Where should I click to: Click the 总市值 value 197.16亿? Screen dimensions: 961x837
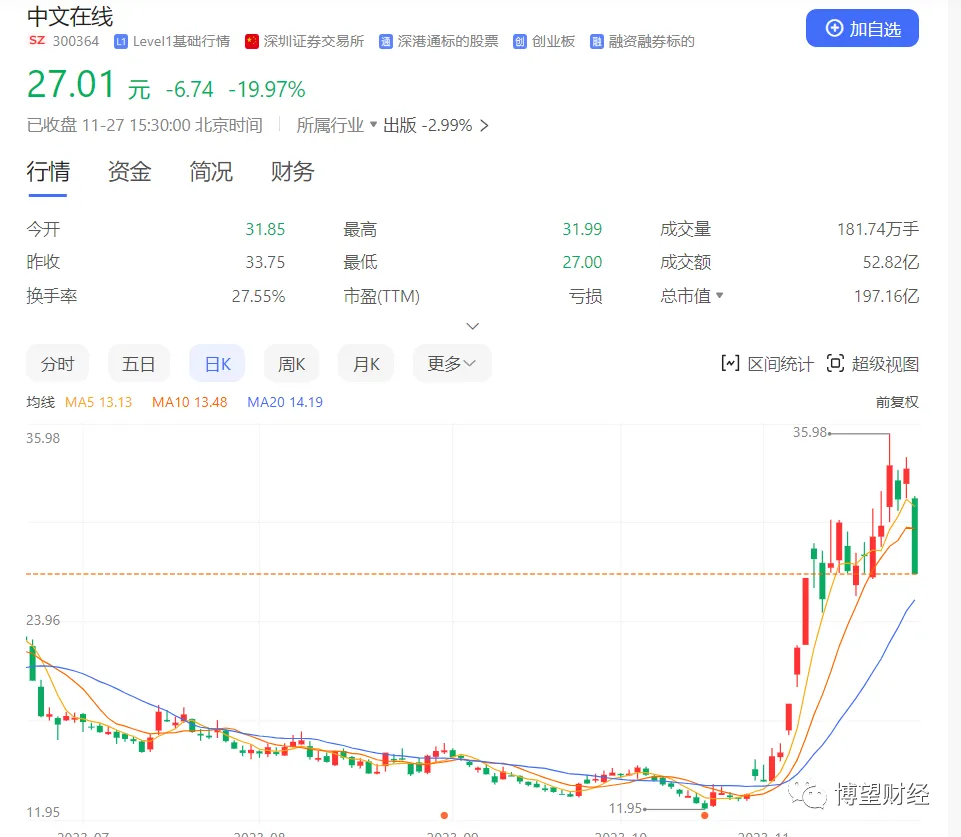click(887, 297)
